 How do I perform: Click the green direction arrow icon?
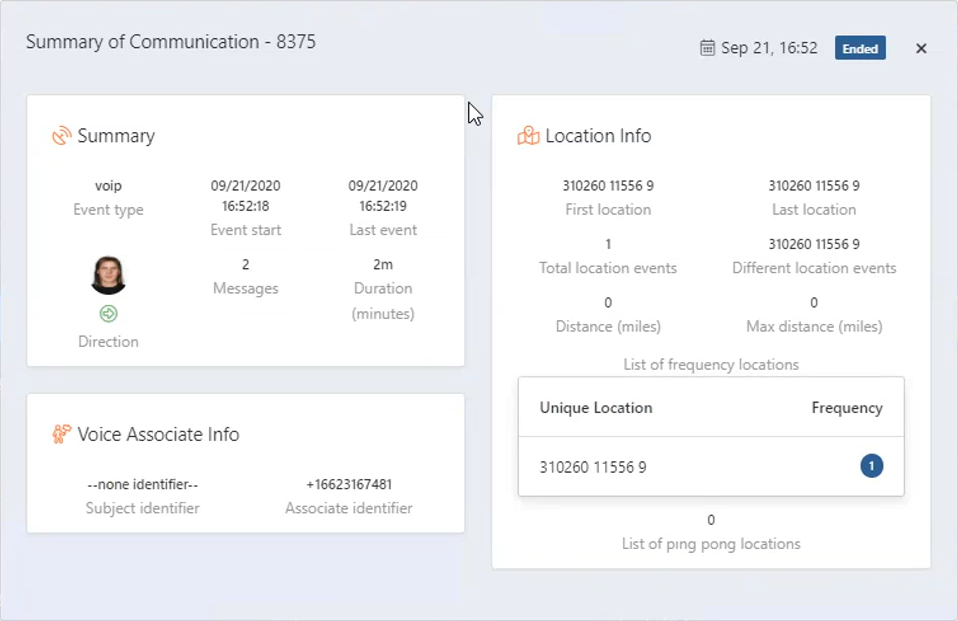pos(108,314)
